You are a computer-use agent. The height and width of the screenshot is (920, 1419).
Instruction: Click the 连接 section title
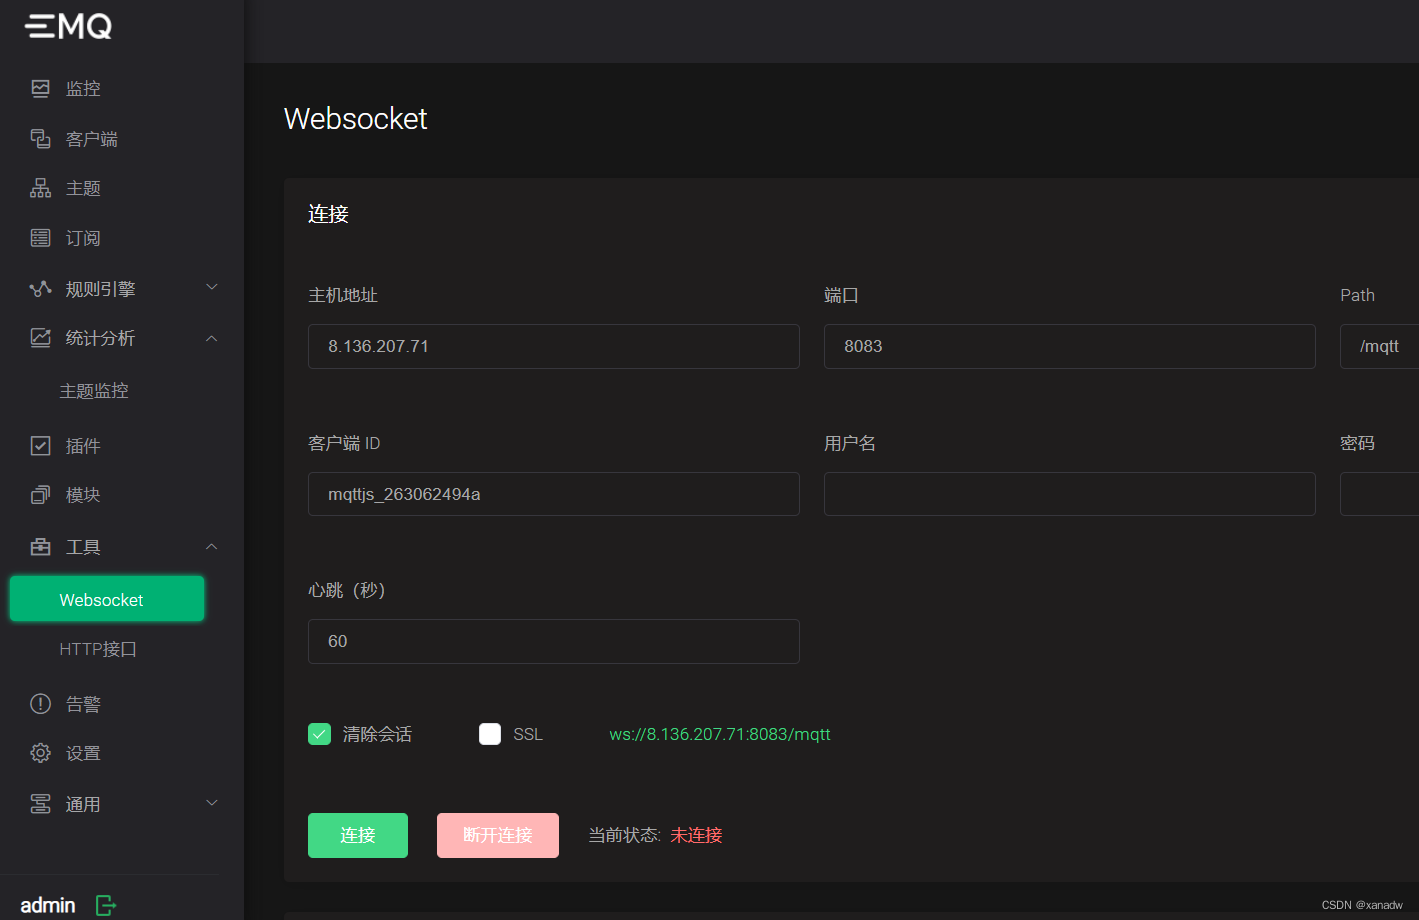pos(328,214)
